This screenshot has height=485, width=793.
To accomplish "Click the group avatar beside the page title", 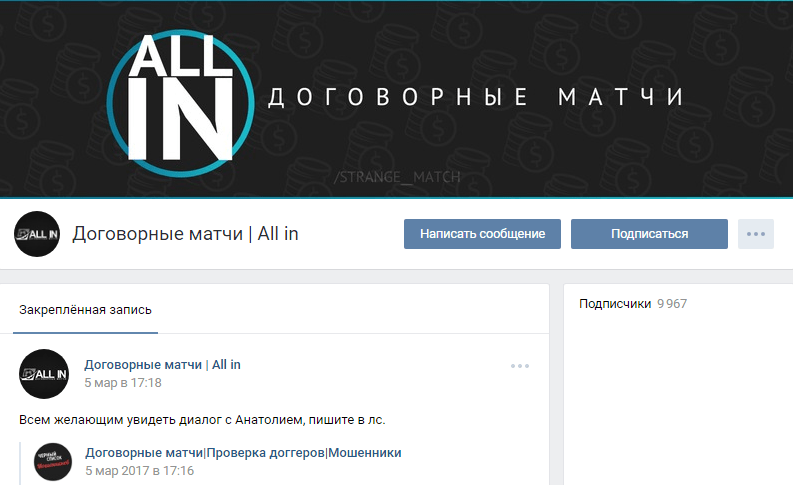I will click(x=37, y=235).
